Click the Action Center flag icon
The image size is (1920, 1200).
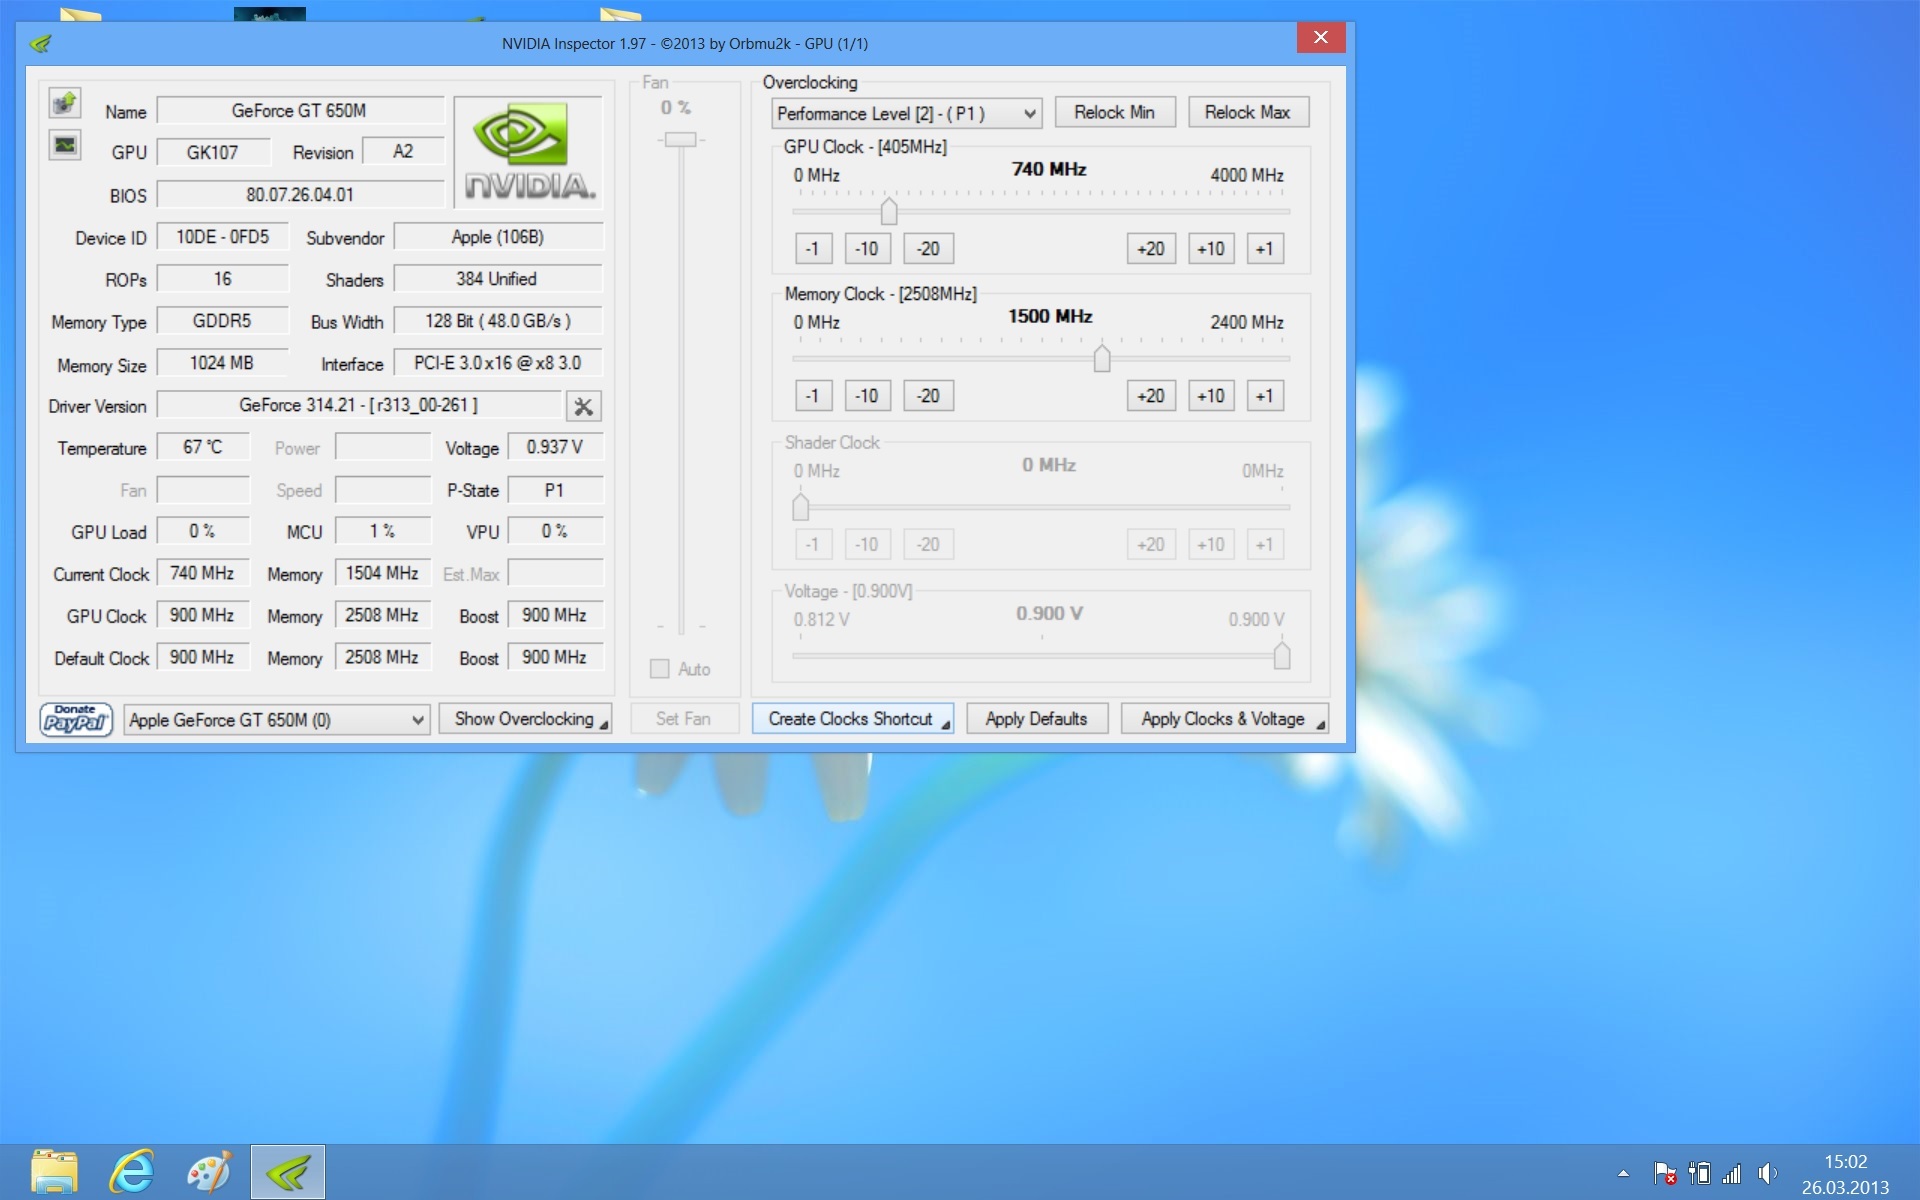1664,1173
